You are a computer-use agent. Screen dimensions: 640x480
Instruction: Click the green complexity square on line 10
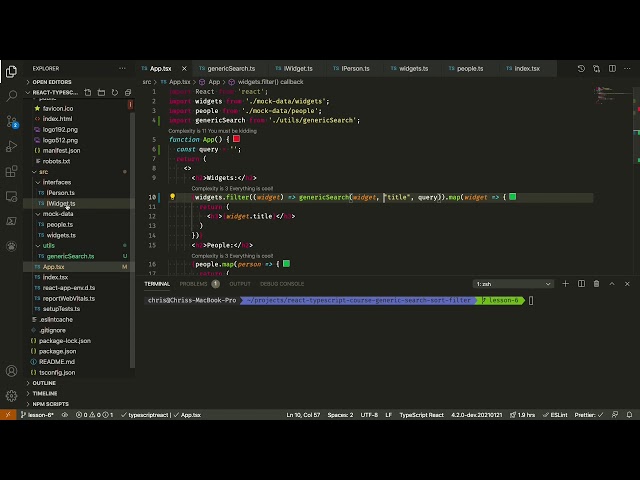click(x=513, y=197)
